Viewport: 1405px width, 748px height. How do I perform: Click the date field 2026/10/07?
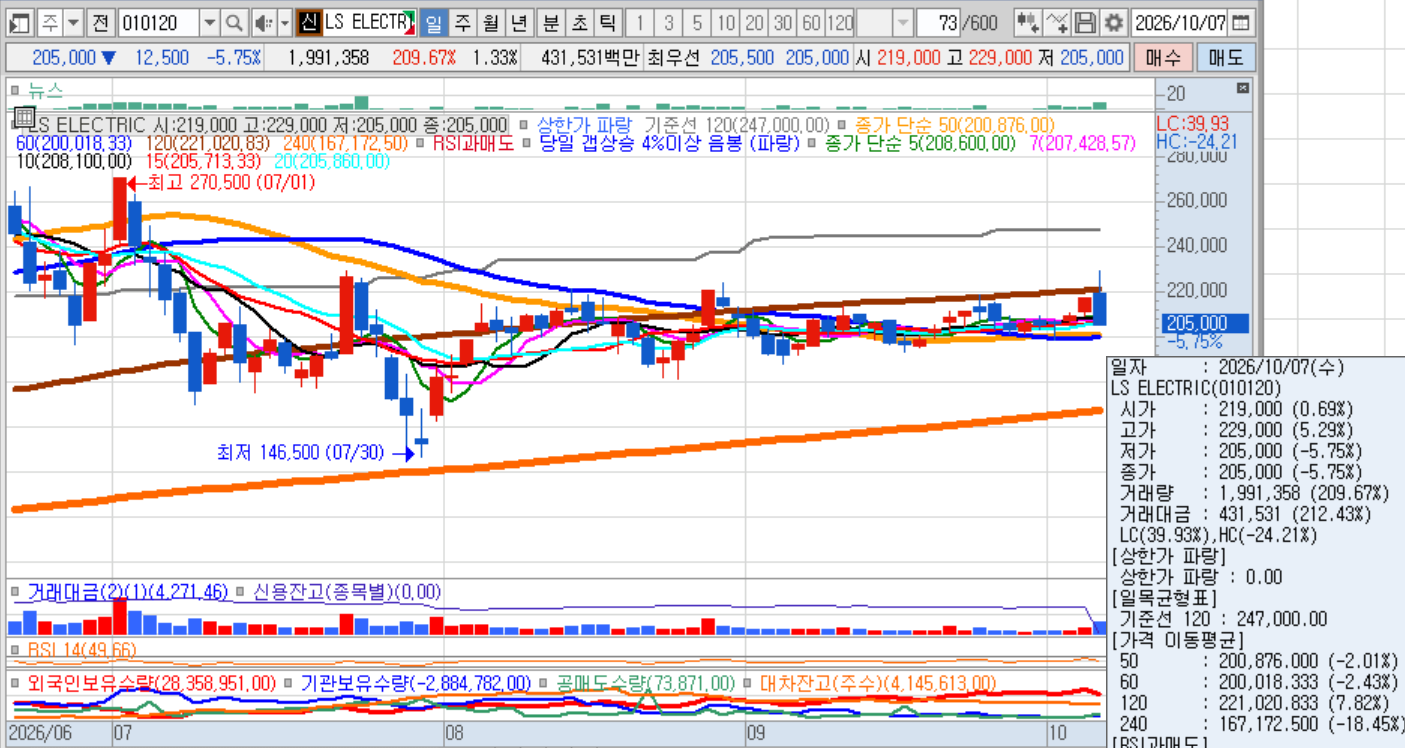click(1180, 22)
